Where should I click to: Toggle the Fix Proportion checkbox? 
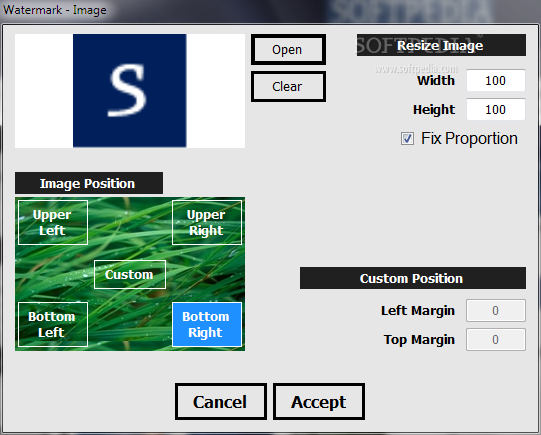point(407,139)
